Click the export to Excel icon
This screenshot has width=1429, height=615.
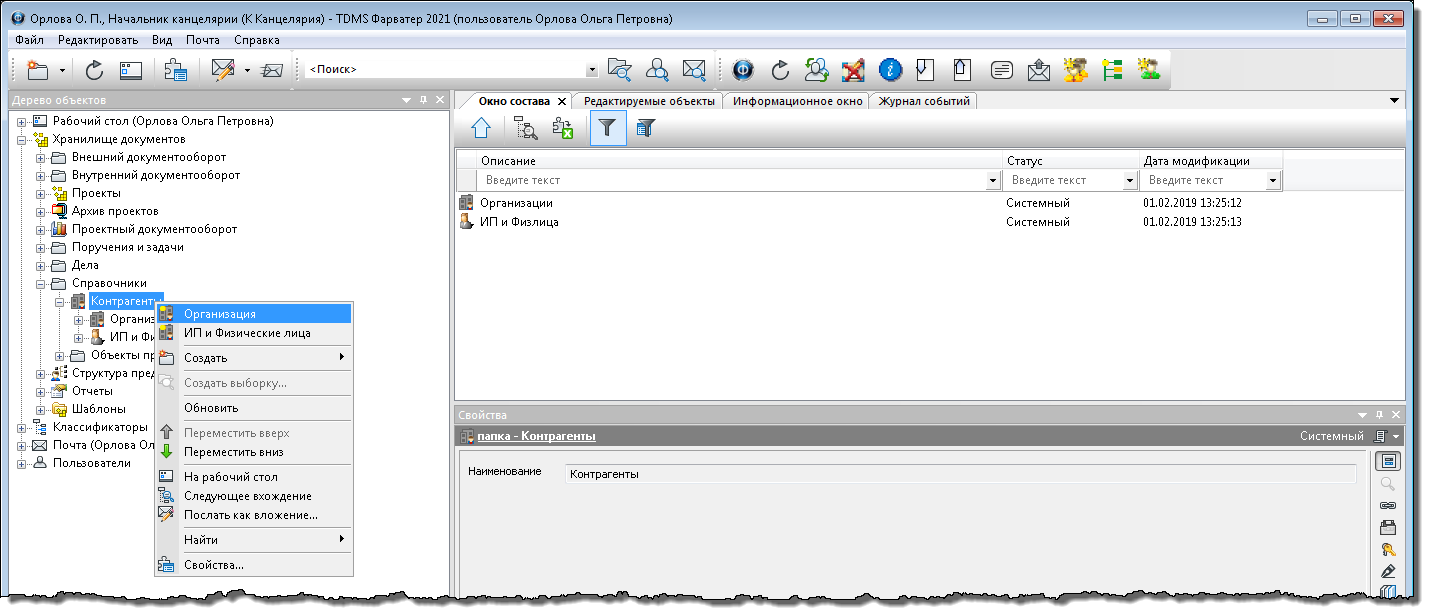click(x=563, y=127)
